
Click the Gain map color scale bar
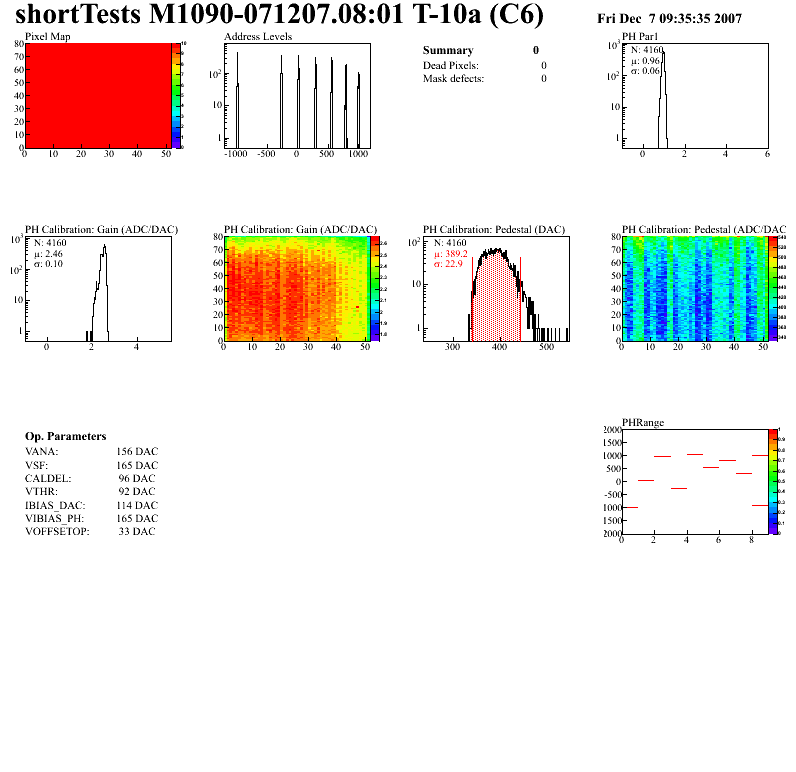(376, 288)
